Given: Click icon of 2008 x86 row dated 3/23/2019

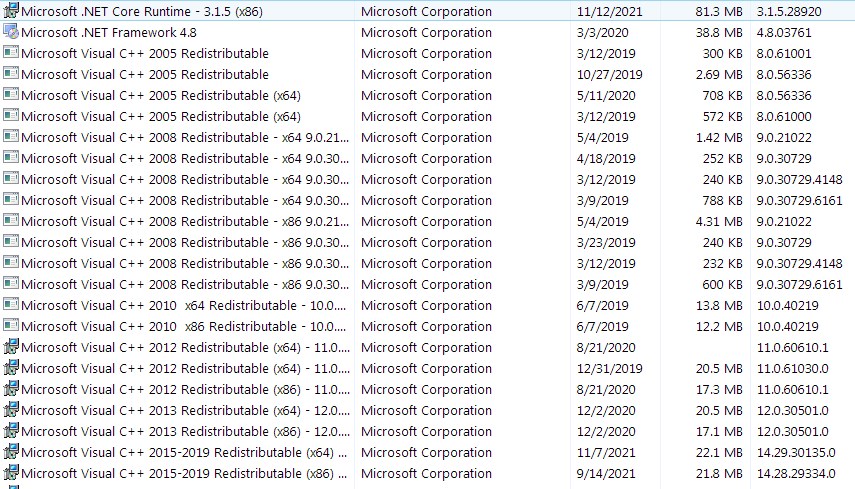Looking at the screenshot, I should click(11, 242).
